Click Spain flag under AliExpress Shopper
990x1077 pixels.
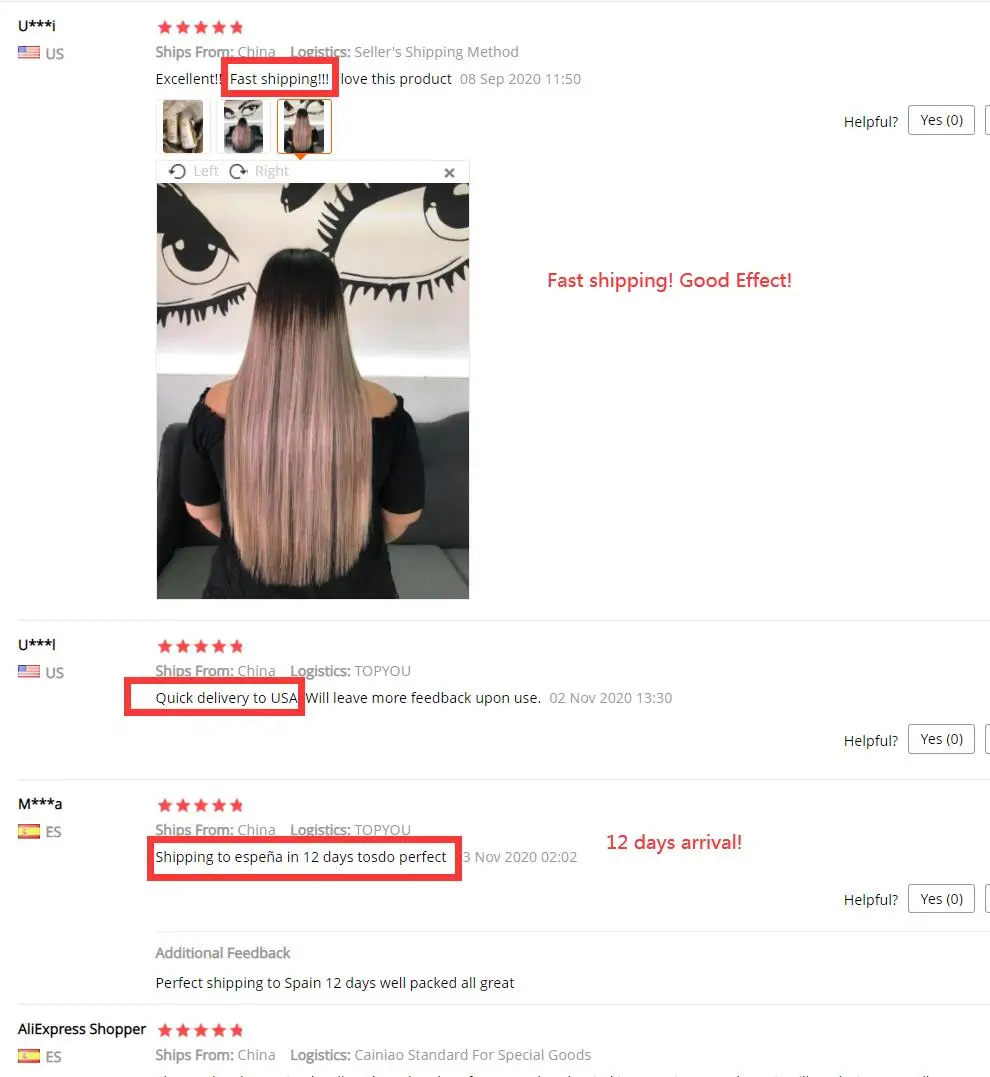(29, 1056)
